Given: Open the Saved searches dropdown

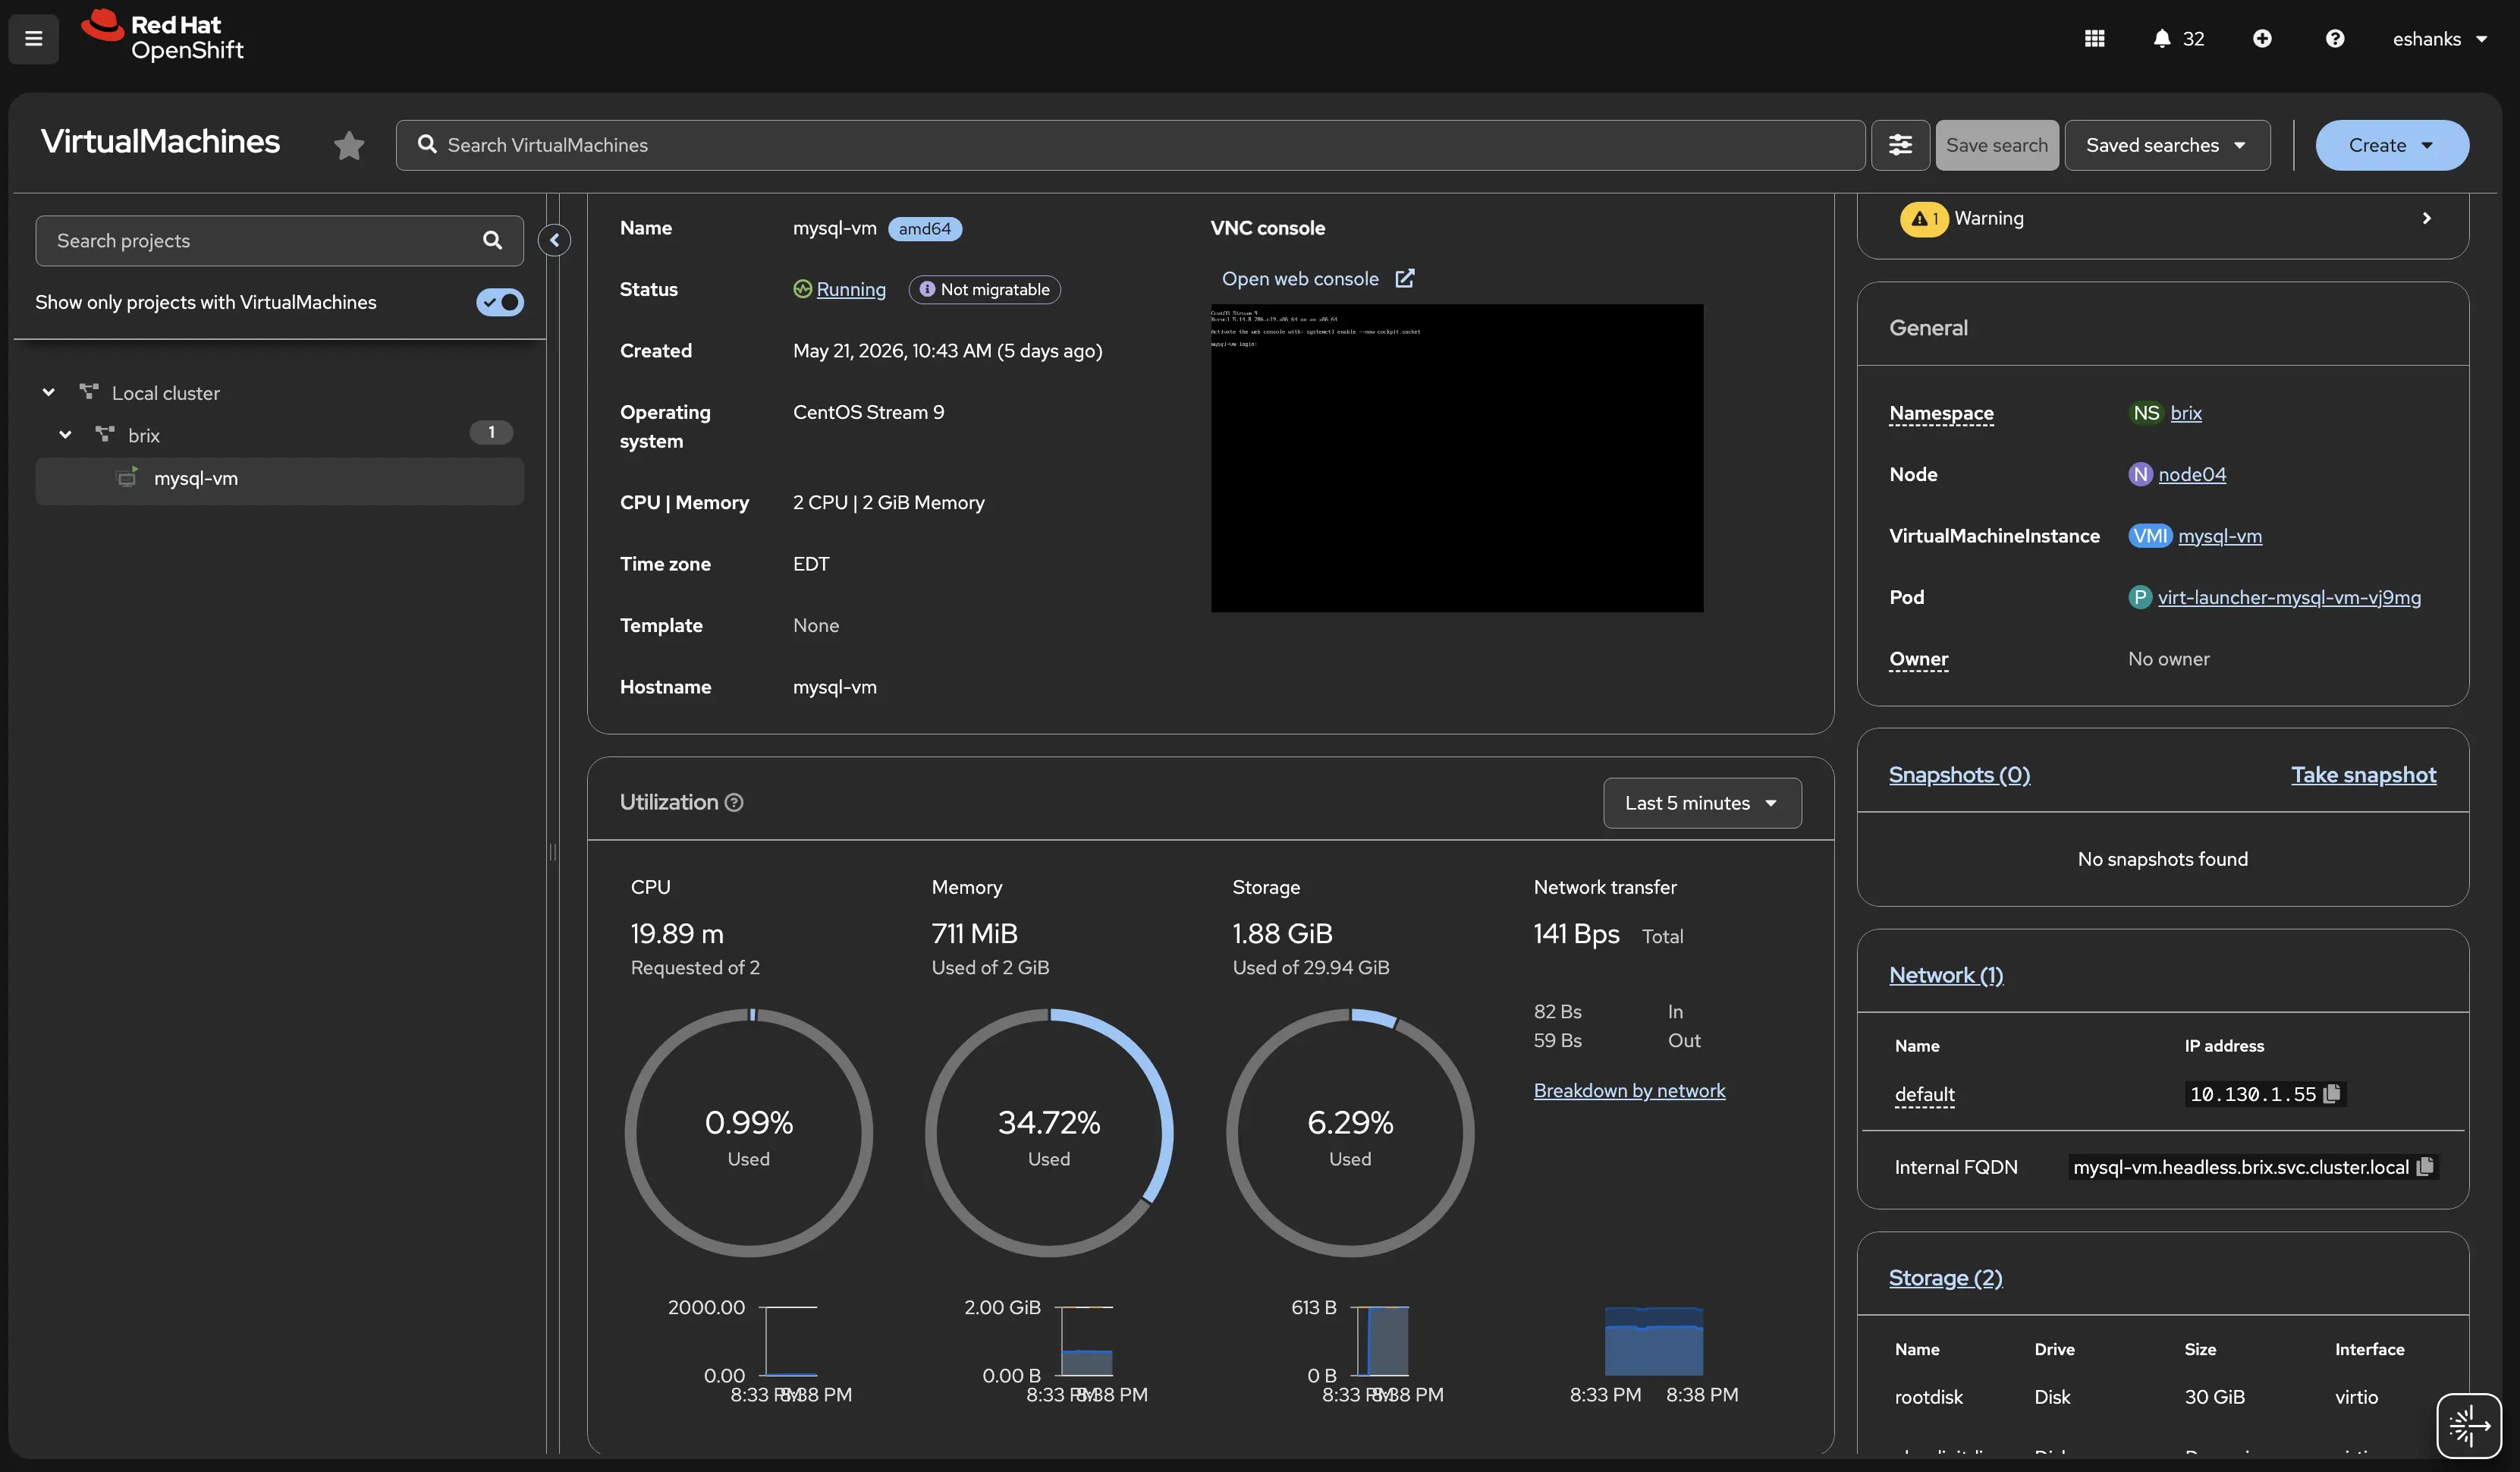Looking at the screenshot, I should point(2167,145).
